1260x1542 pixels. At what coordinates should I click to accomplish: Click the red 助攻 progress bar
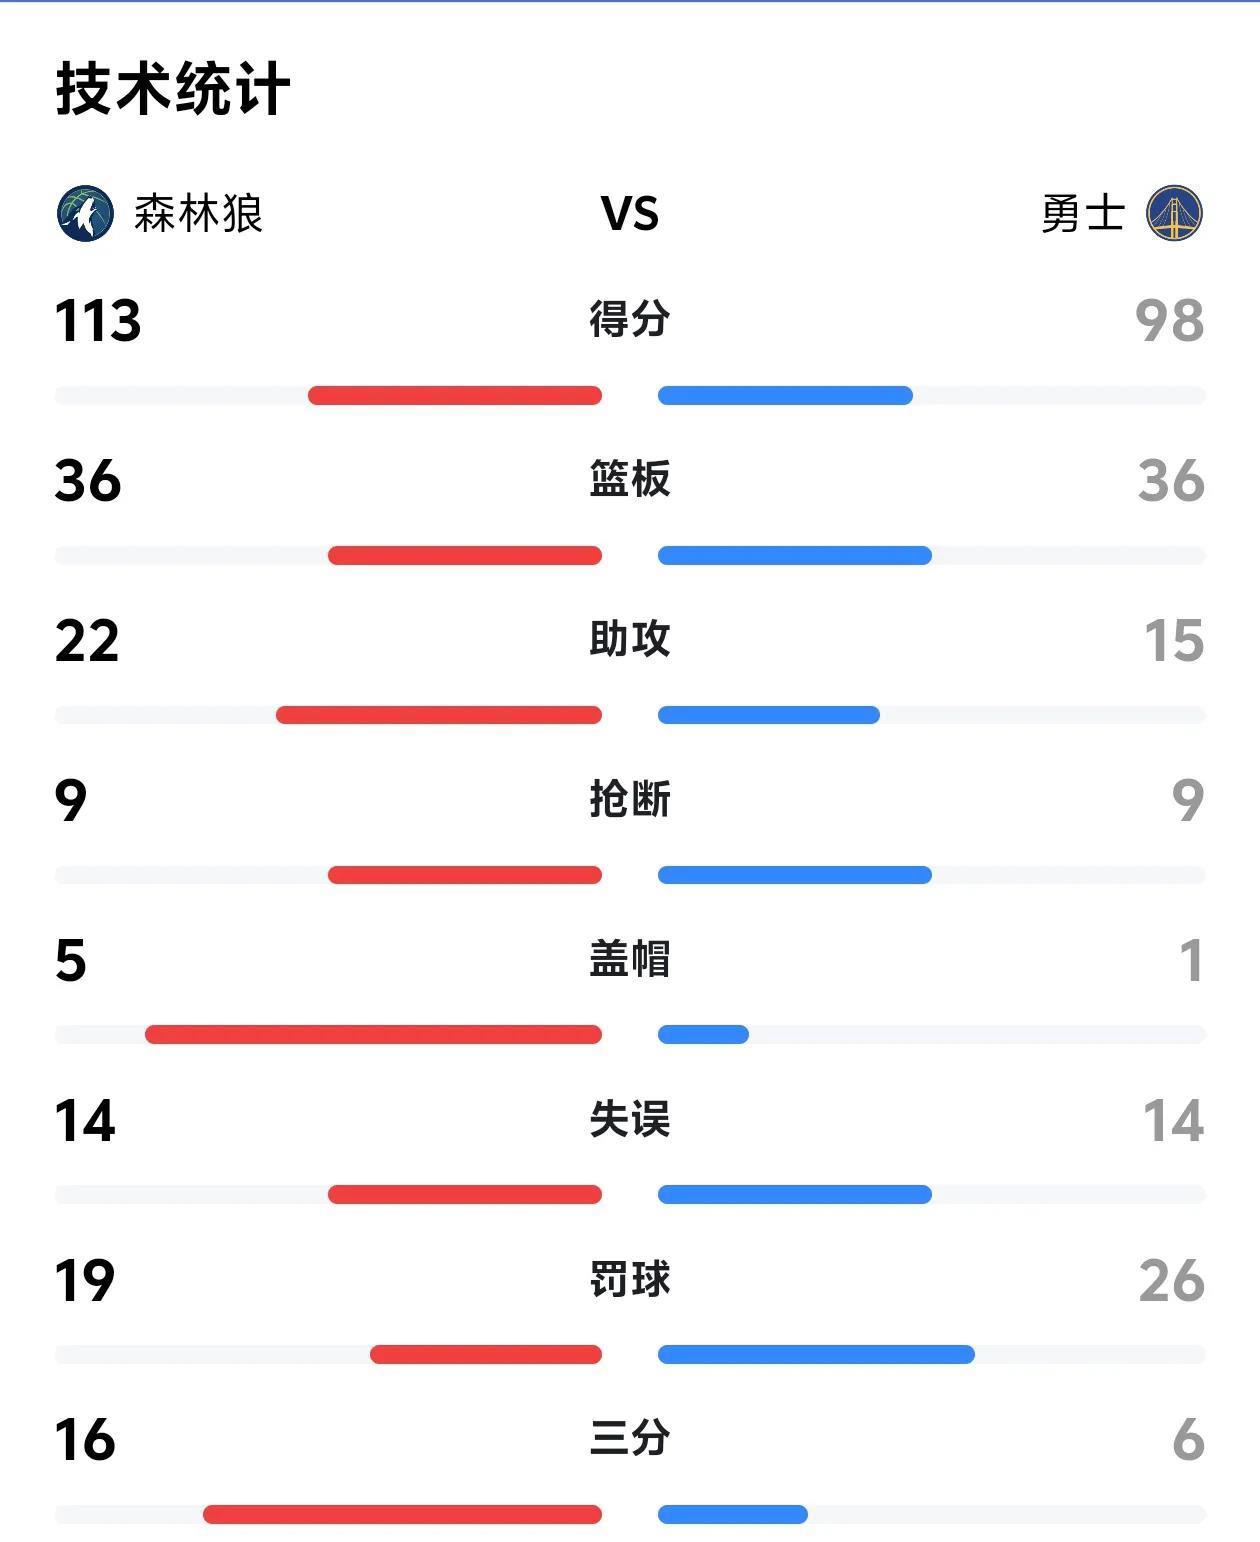coord(439,715)
